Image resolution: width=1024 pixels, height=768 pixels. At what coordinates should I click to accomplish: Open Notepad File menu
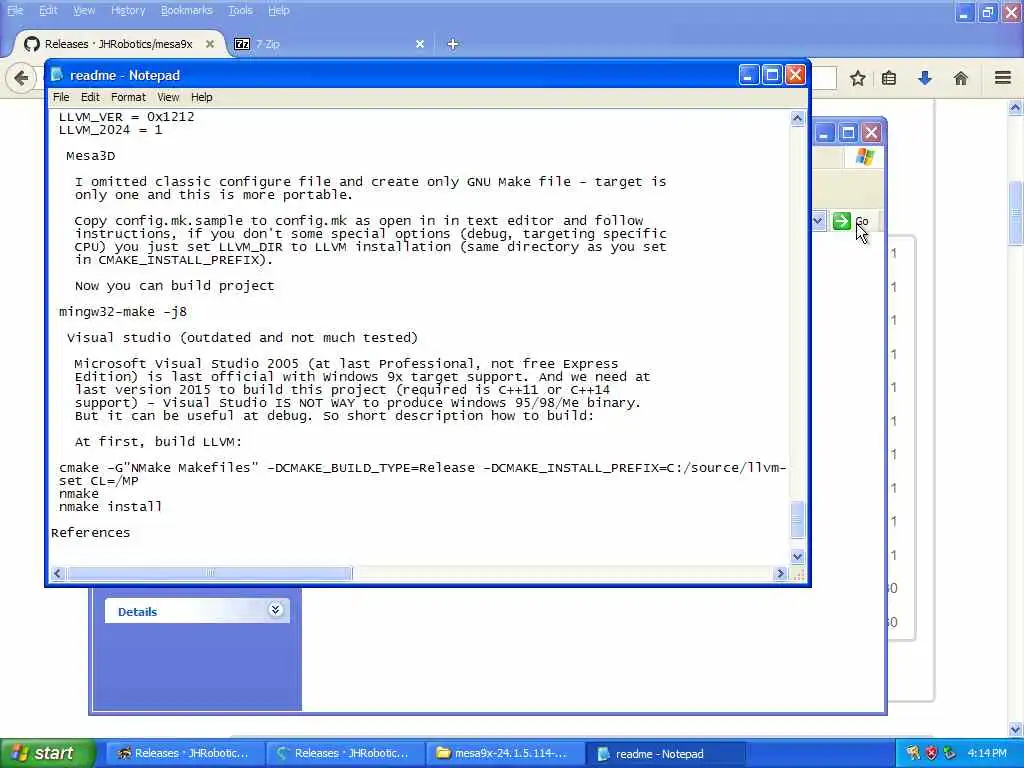pos(61,97)
